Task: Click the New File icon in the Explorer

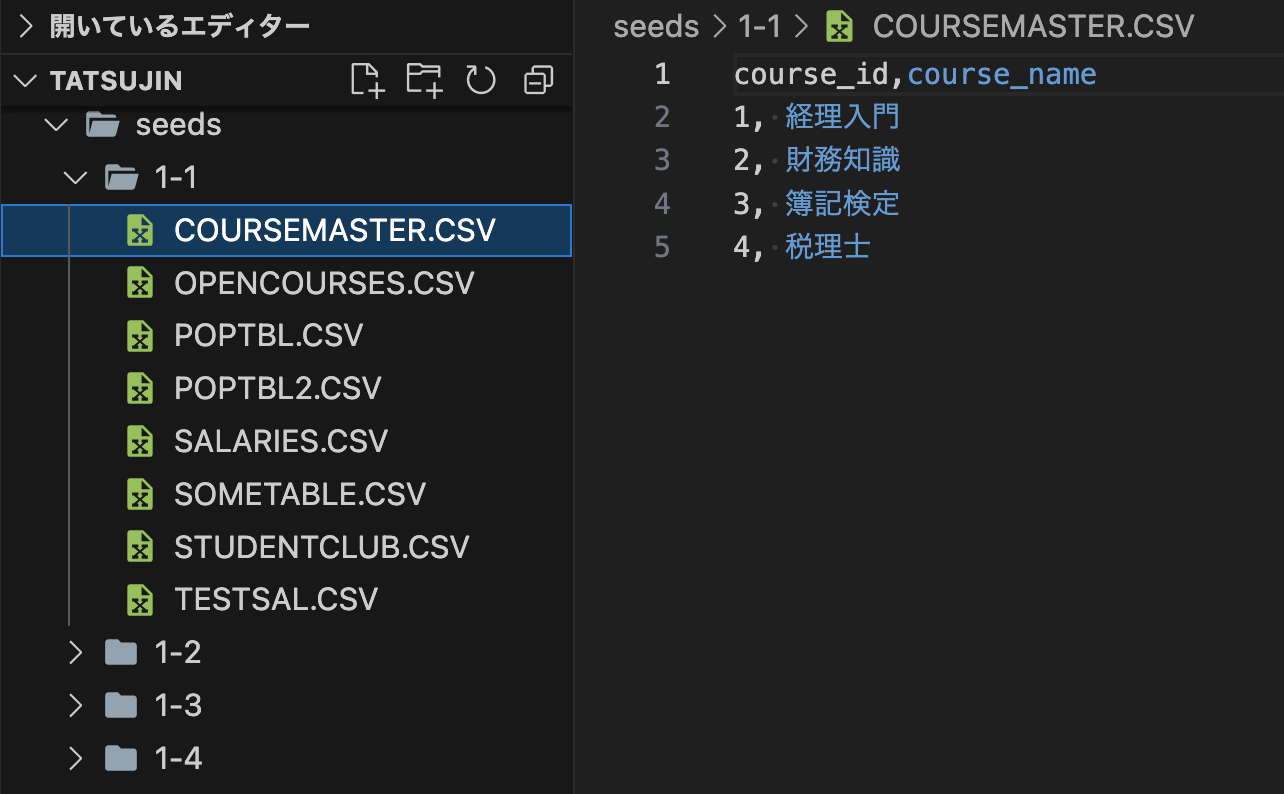Action: click(366, 80)
